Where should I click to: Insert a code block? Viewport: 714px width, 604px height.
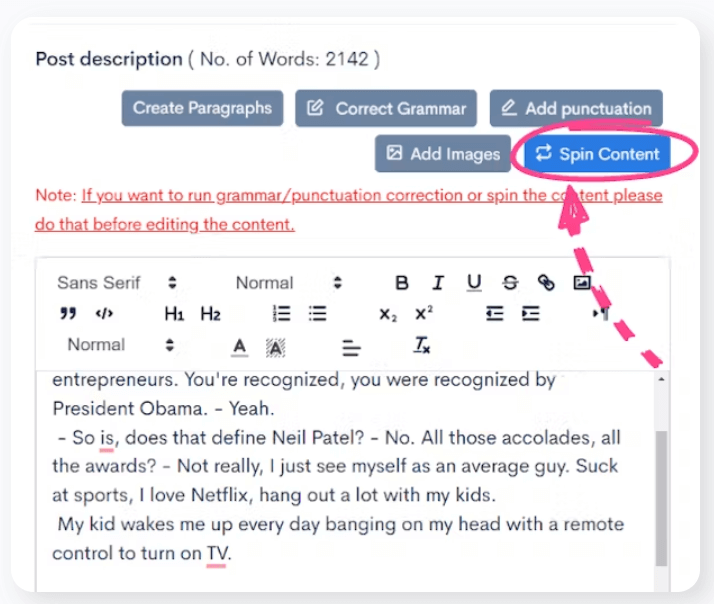(x=104, y=314)
